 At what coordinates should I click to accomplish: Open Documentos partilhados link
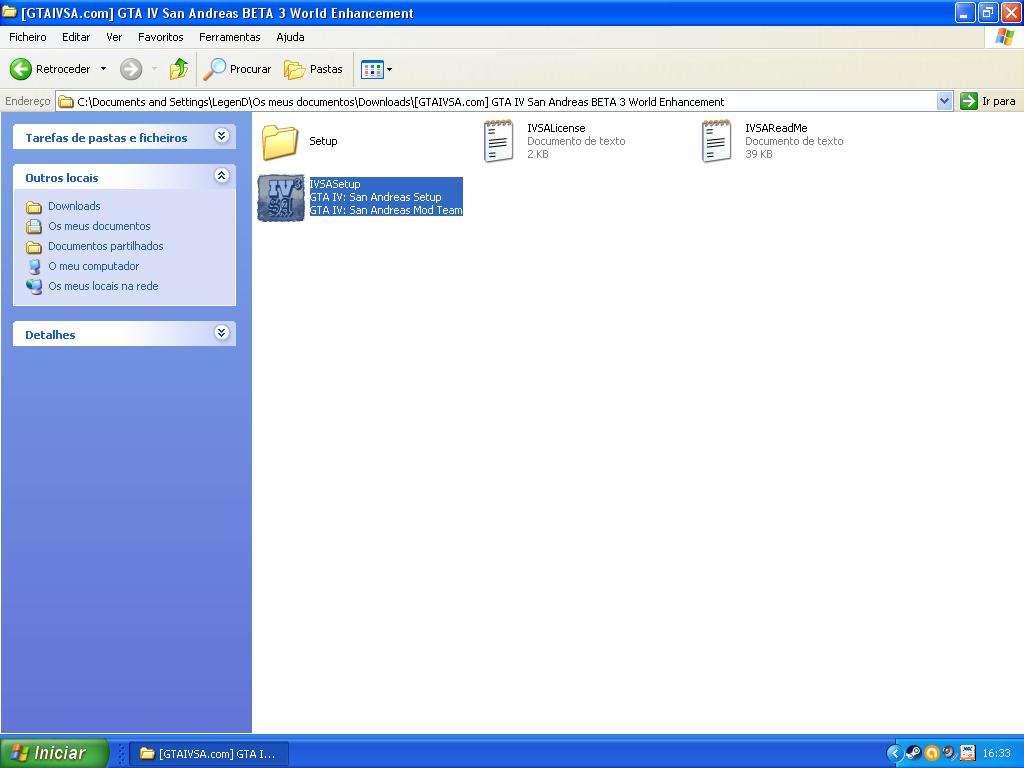(x=106, y=246)
